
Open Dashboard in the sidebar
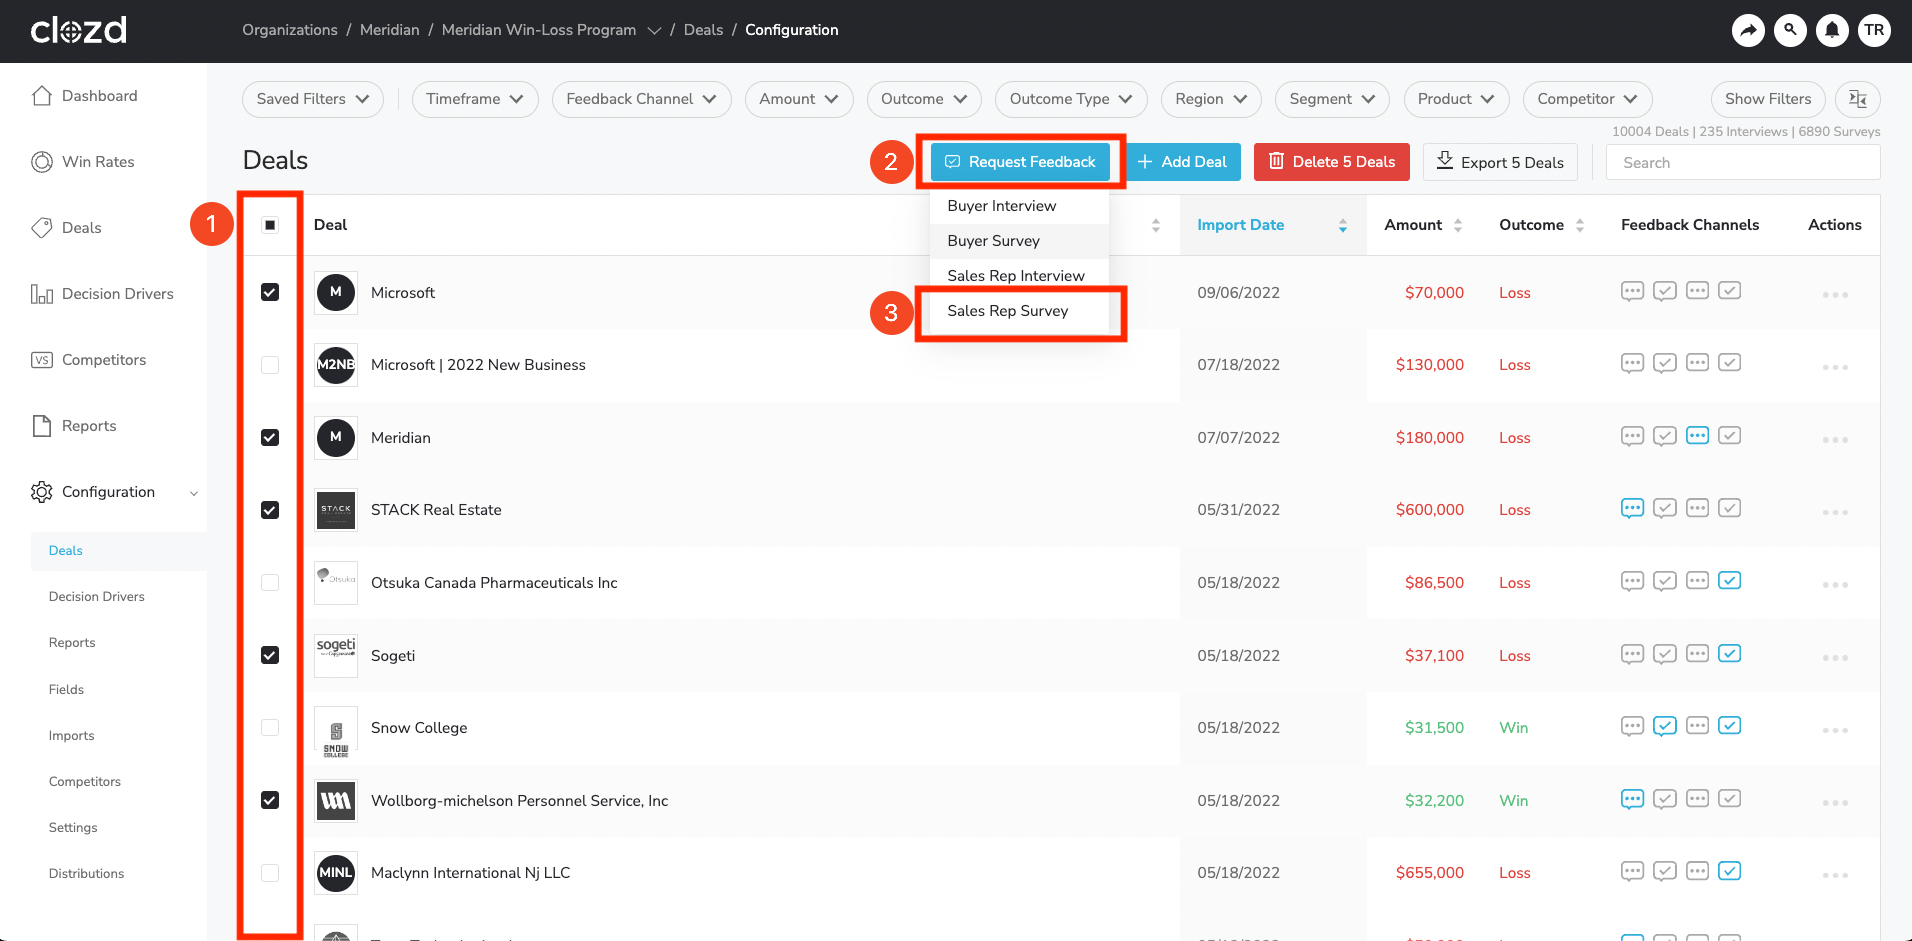tap(85, 96)
